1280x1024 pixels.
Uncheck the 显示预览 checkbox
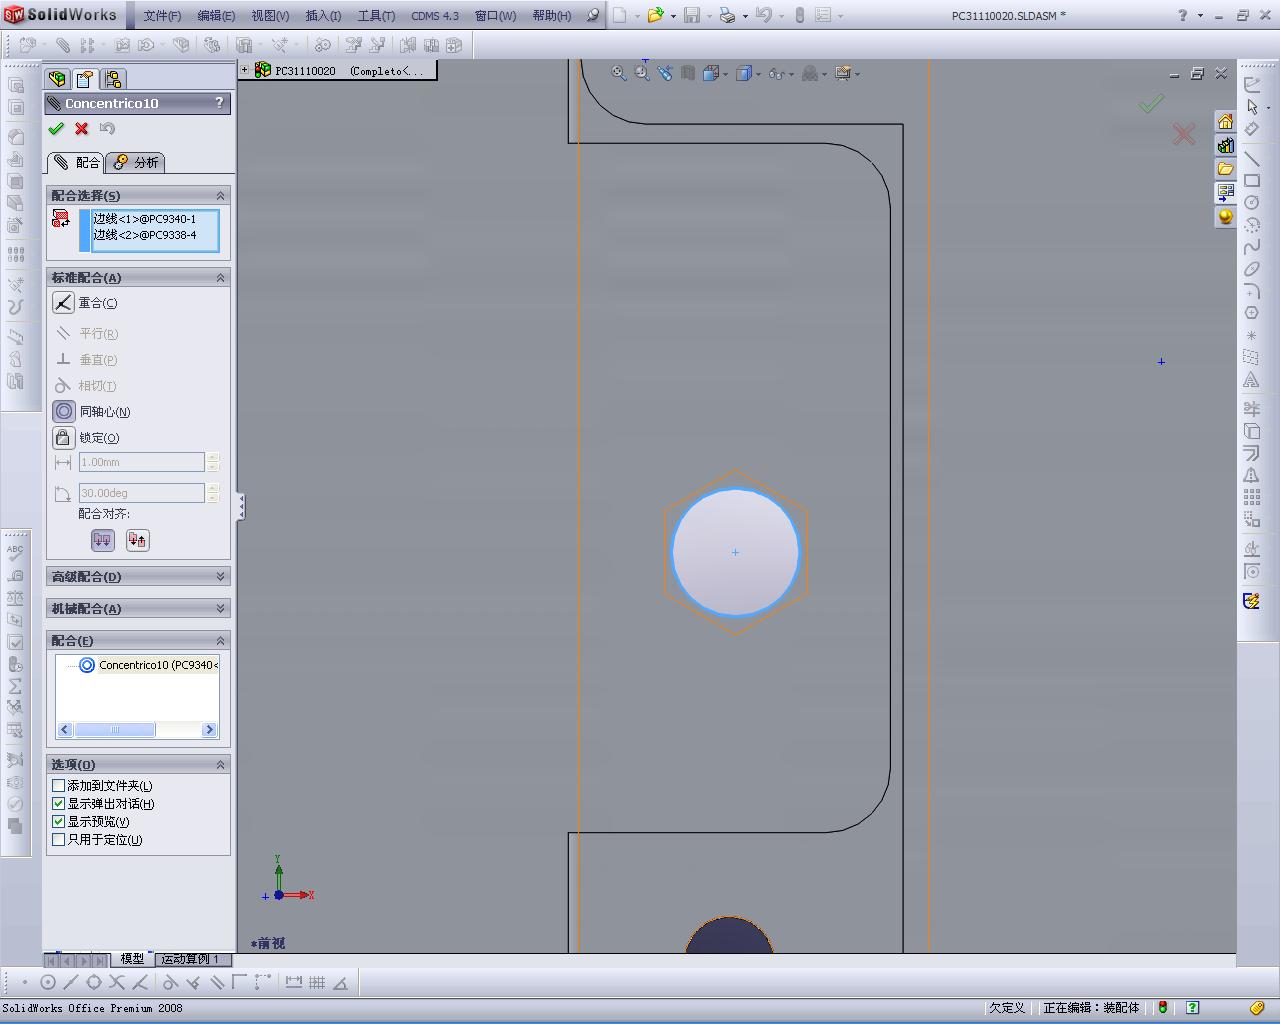pyautogui.click(x=58, y=822)
